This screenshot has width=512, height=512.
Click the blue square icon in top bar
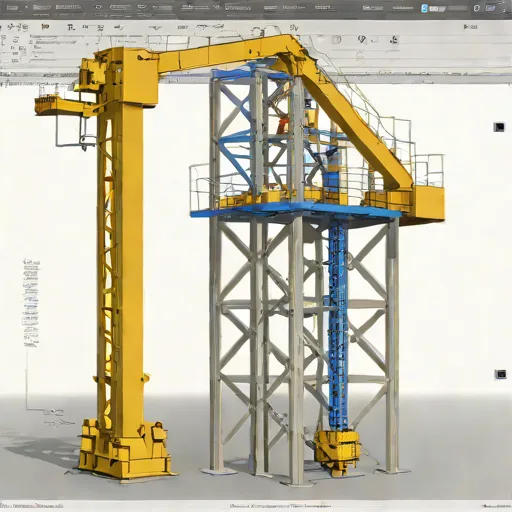tap(424, 8)
